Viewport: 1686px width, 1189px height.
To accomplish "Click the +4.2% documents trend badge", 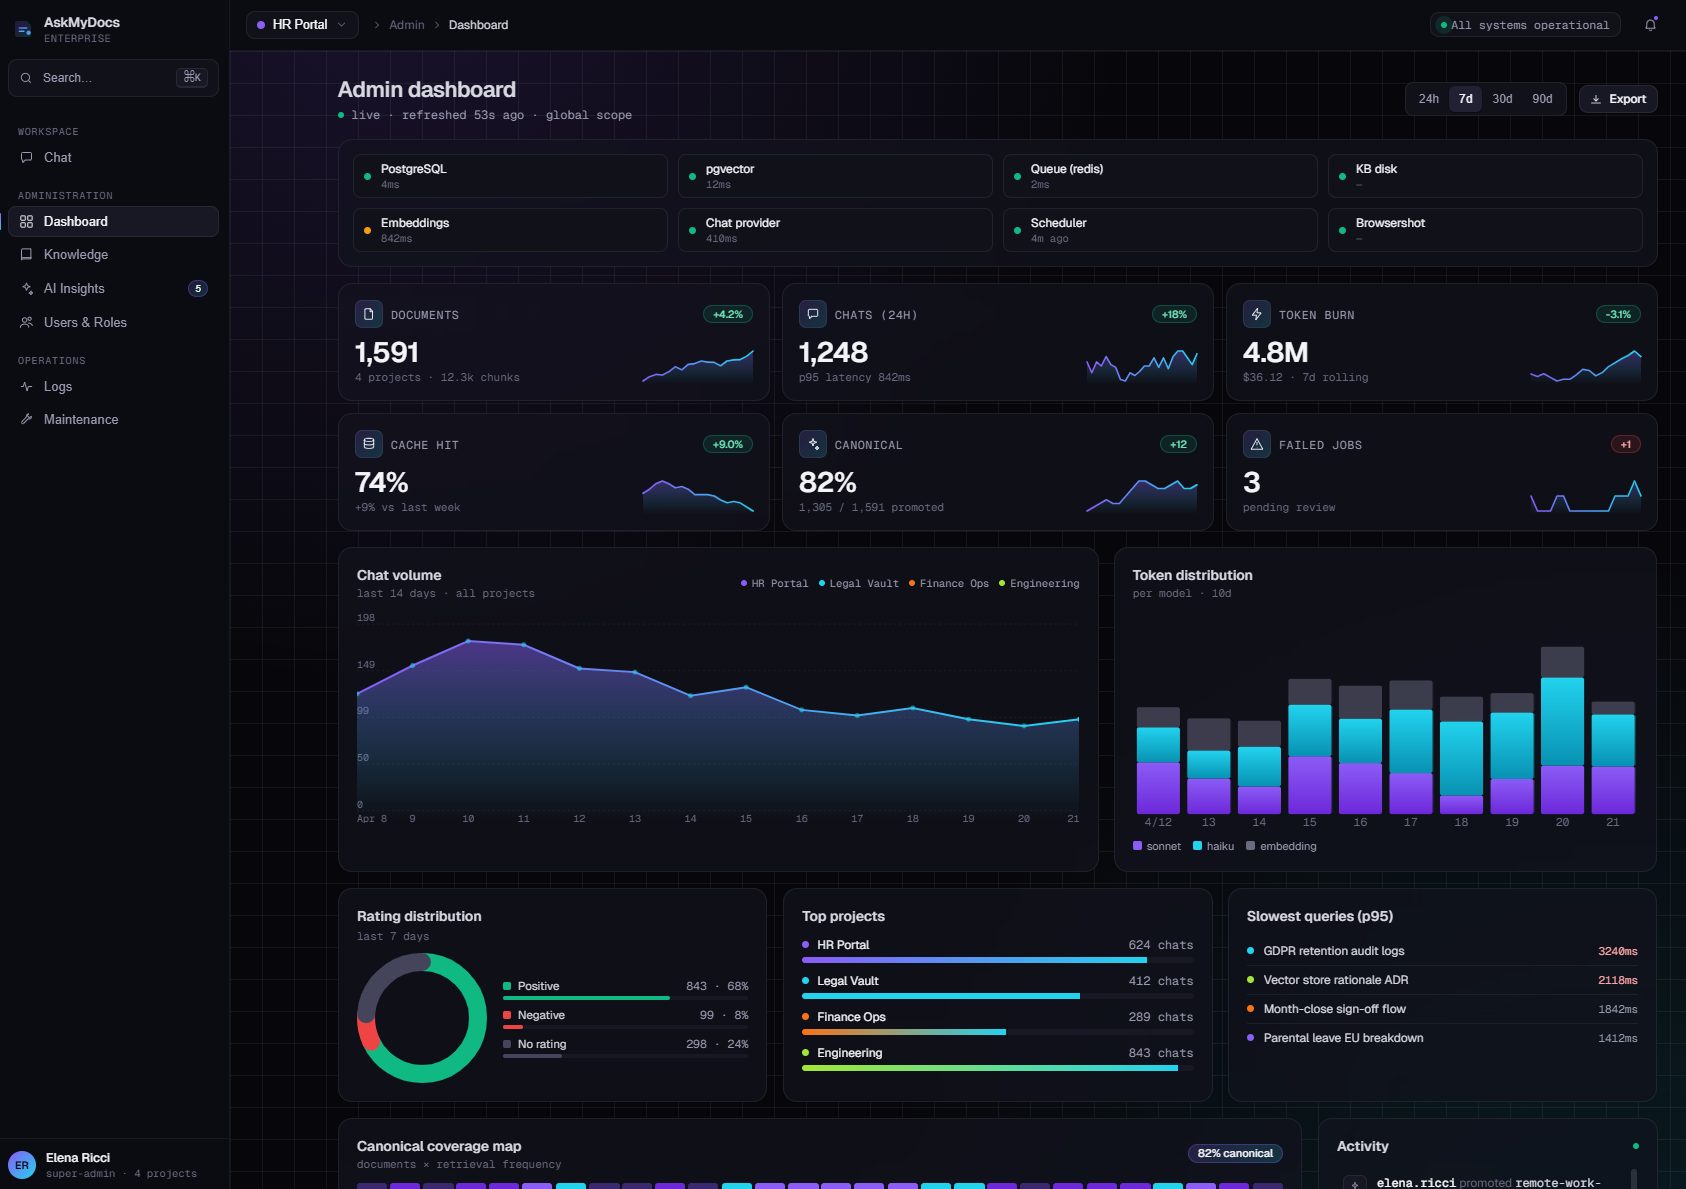I will (x=728, y=314).
